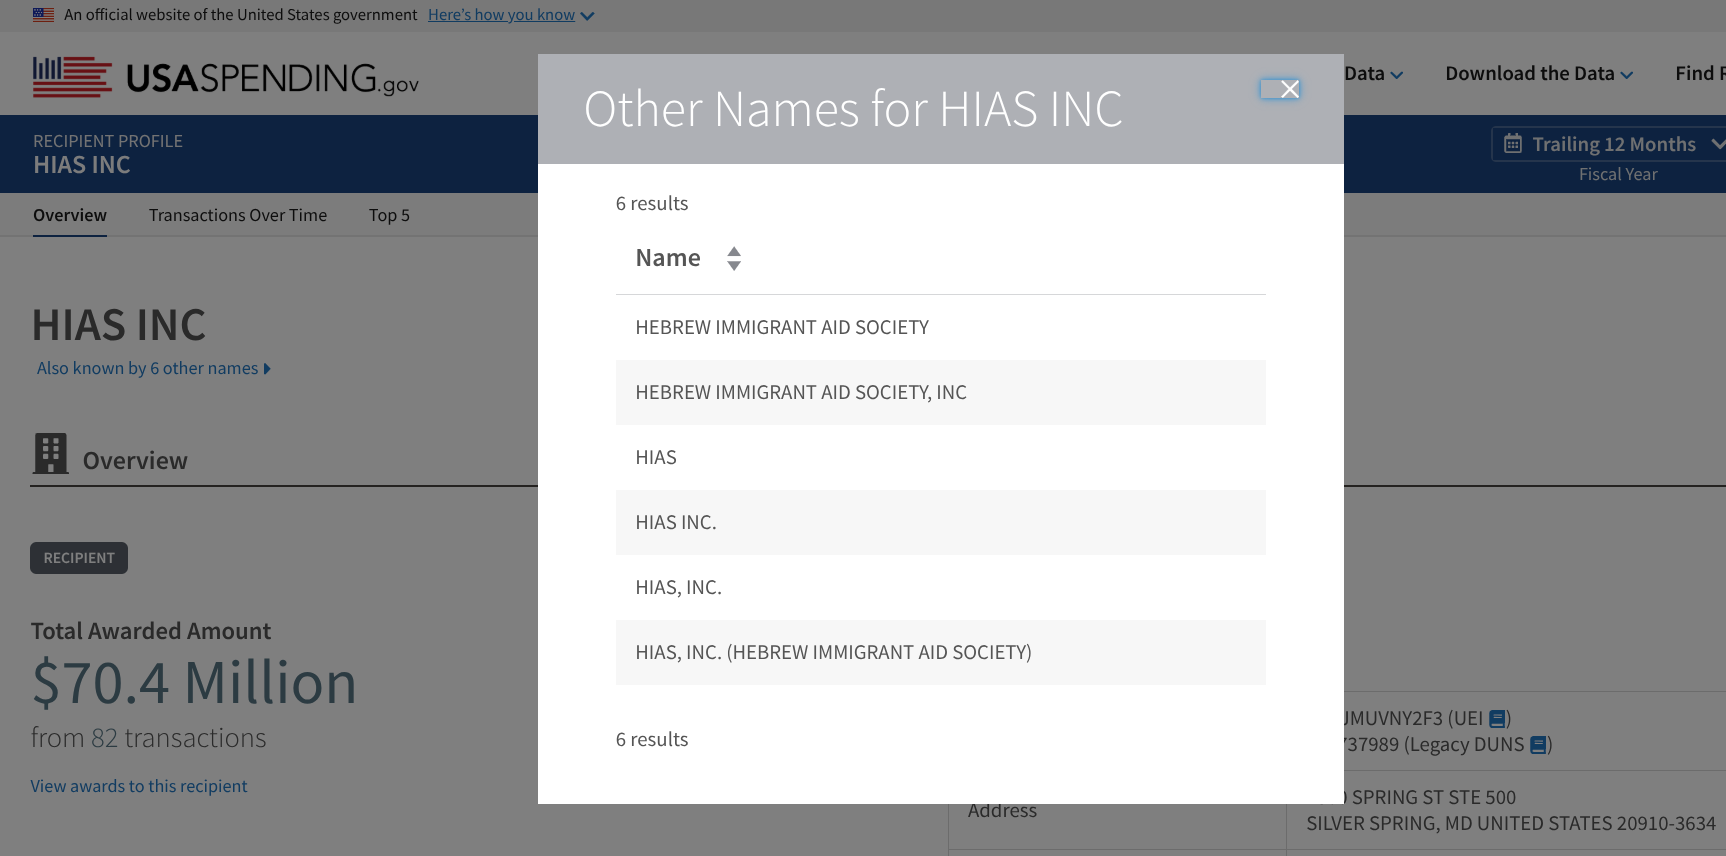Image resolution: width=1726 pixels, height=856 pixels.
Task: Switch to Transactions Over Time tab
Action: [x=238, y=215]
